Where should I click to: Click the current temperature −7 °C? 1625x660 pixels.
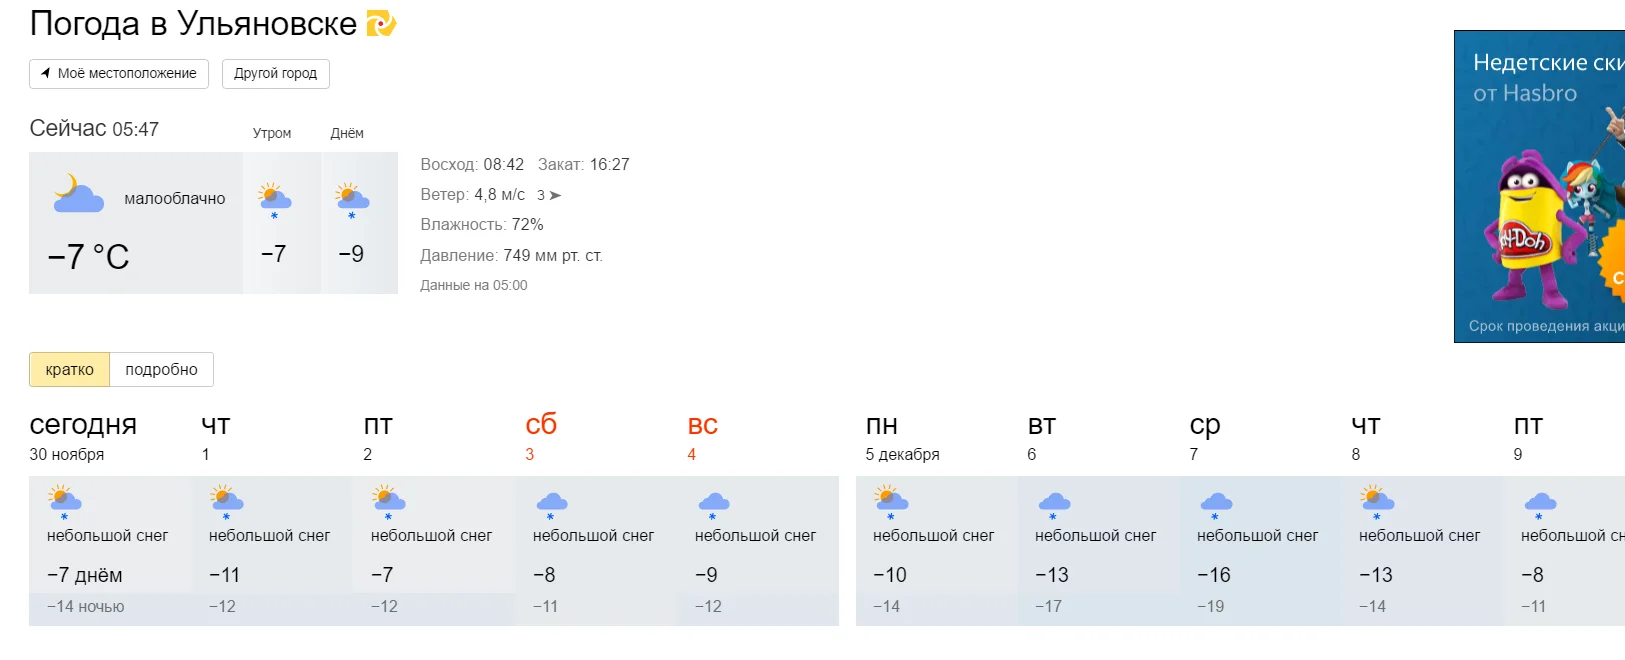coord(88,257)
